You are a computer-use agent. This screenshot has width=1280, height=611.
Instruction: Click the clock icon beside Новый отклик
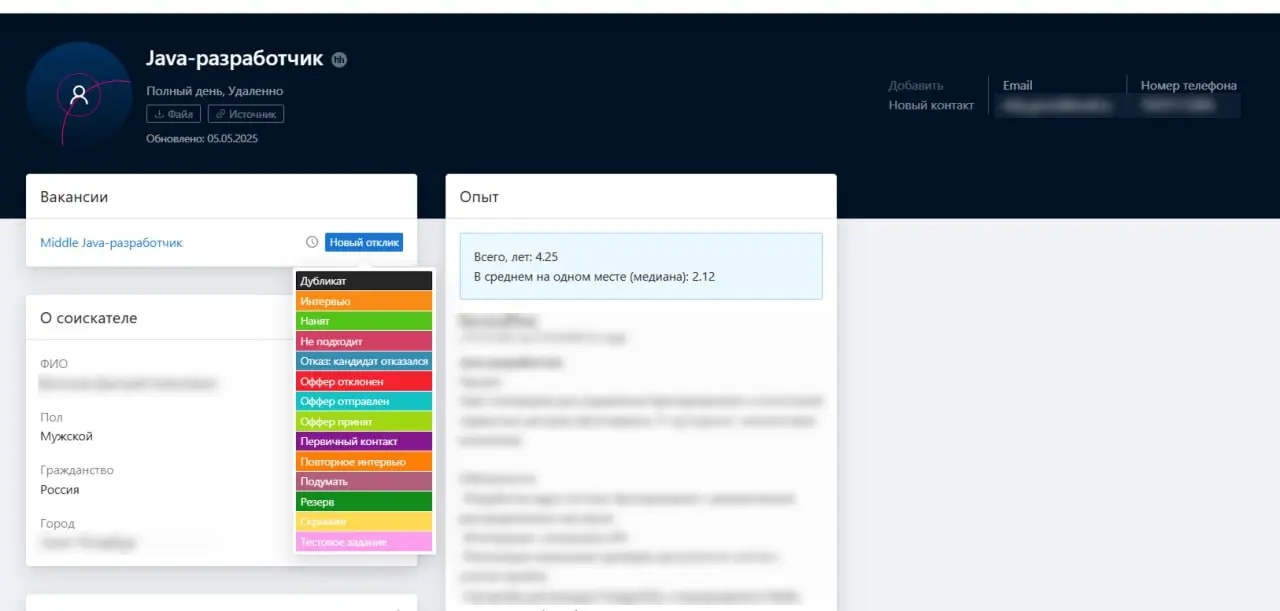pos(312,242)
